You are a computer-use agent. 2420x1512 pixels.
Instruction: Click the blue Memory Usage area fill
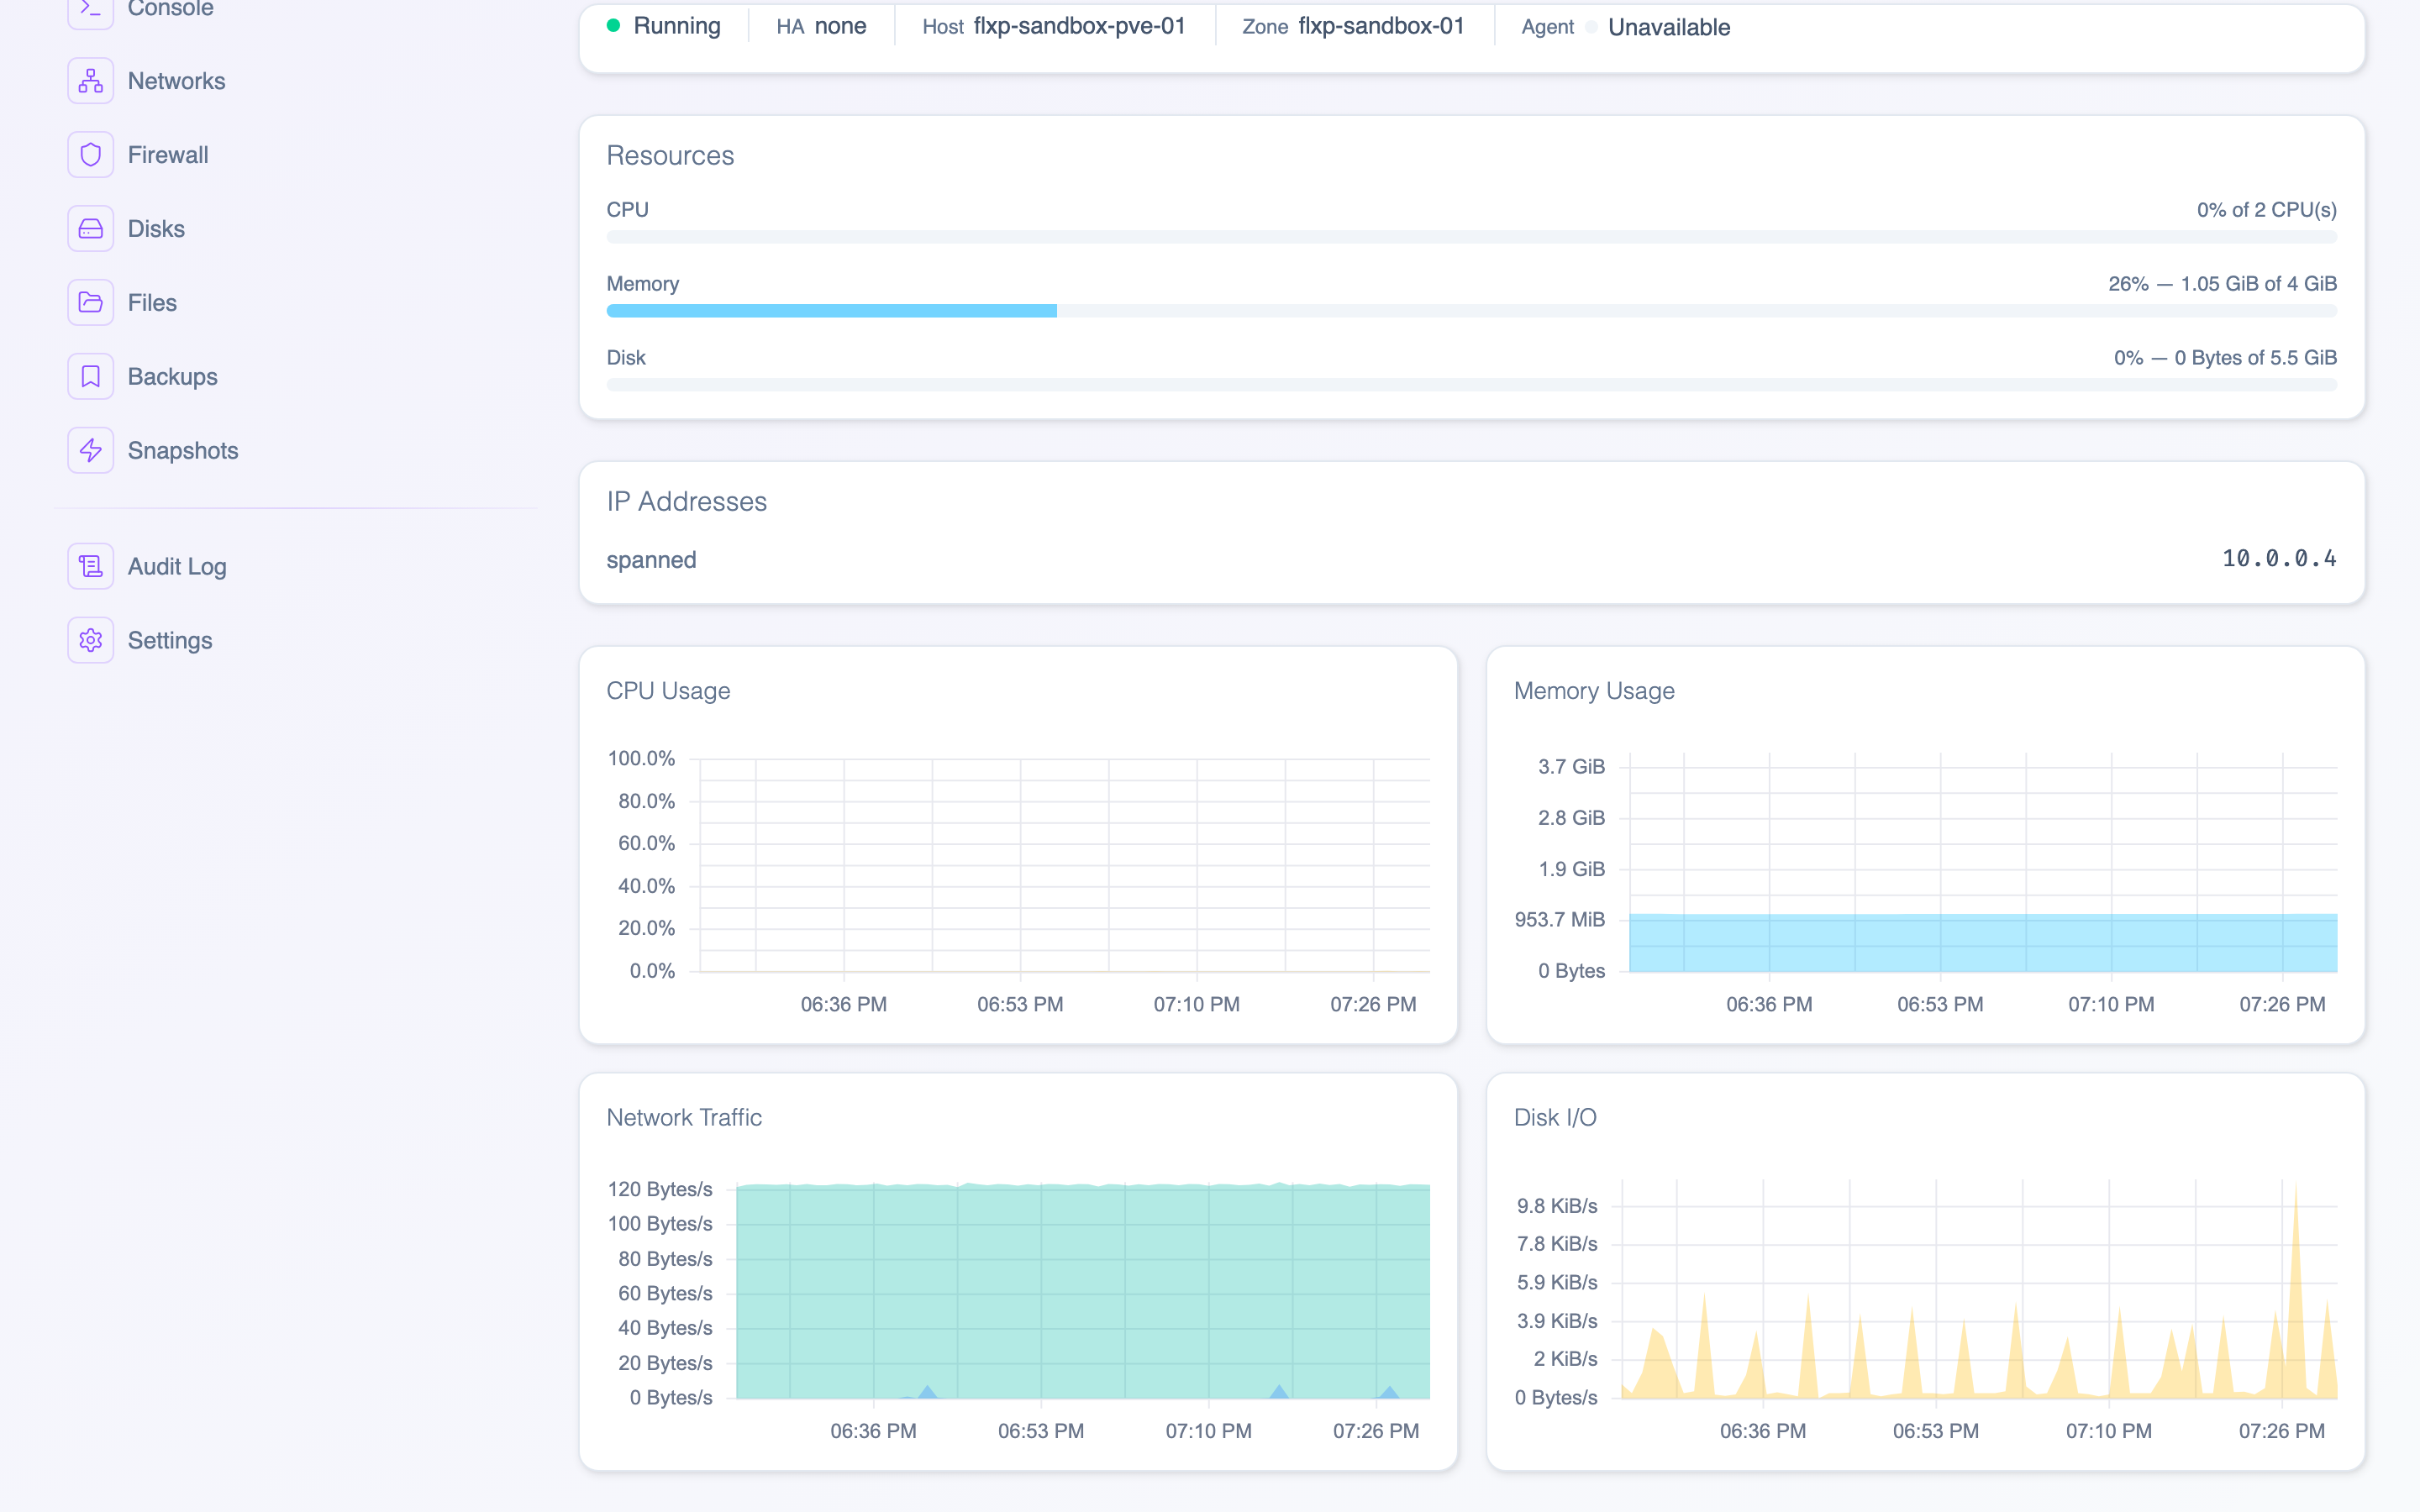[x=1983, y=943]
